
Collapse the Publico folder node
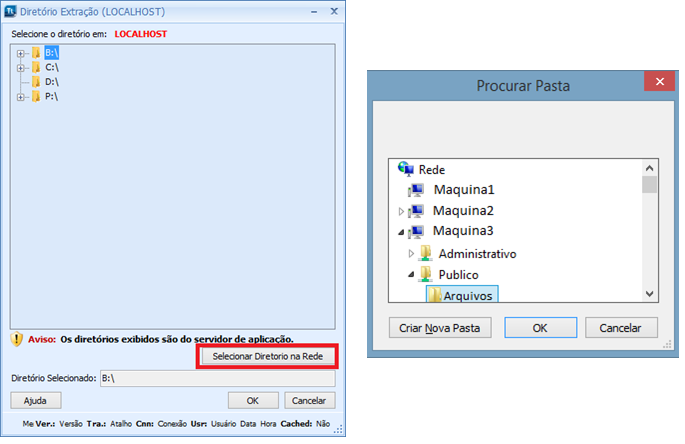(x=411, y=274)
